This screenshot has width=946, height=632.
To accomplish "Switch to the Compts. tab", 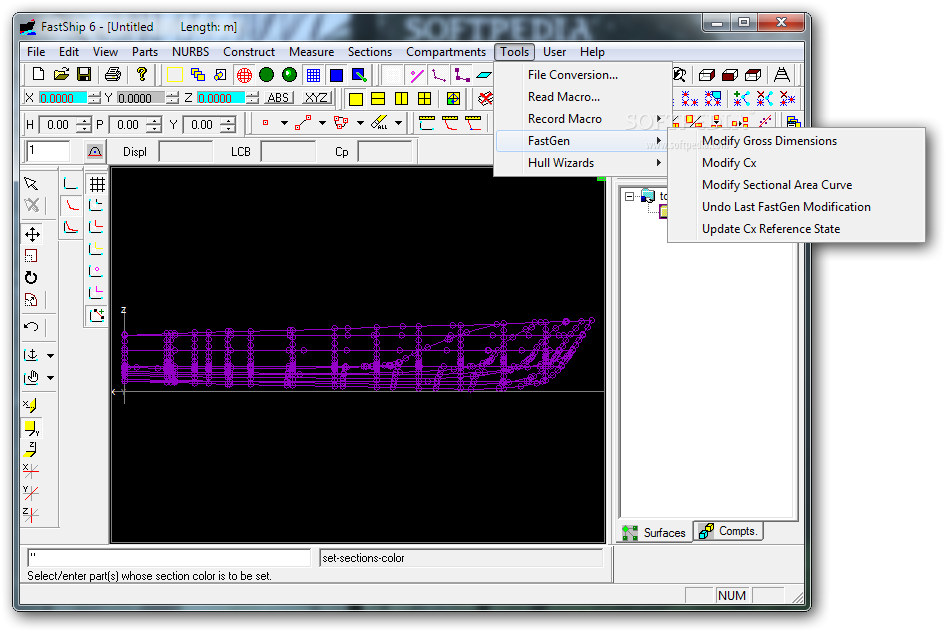I will (x=728, y=531).
